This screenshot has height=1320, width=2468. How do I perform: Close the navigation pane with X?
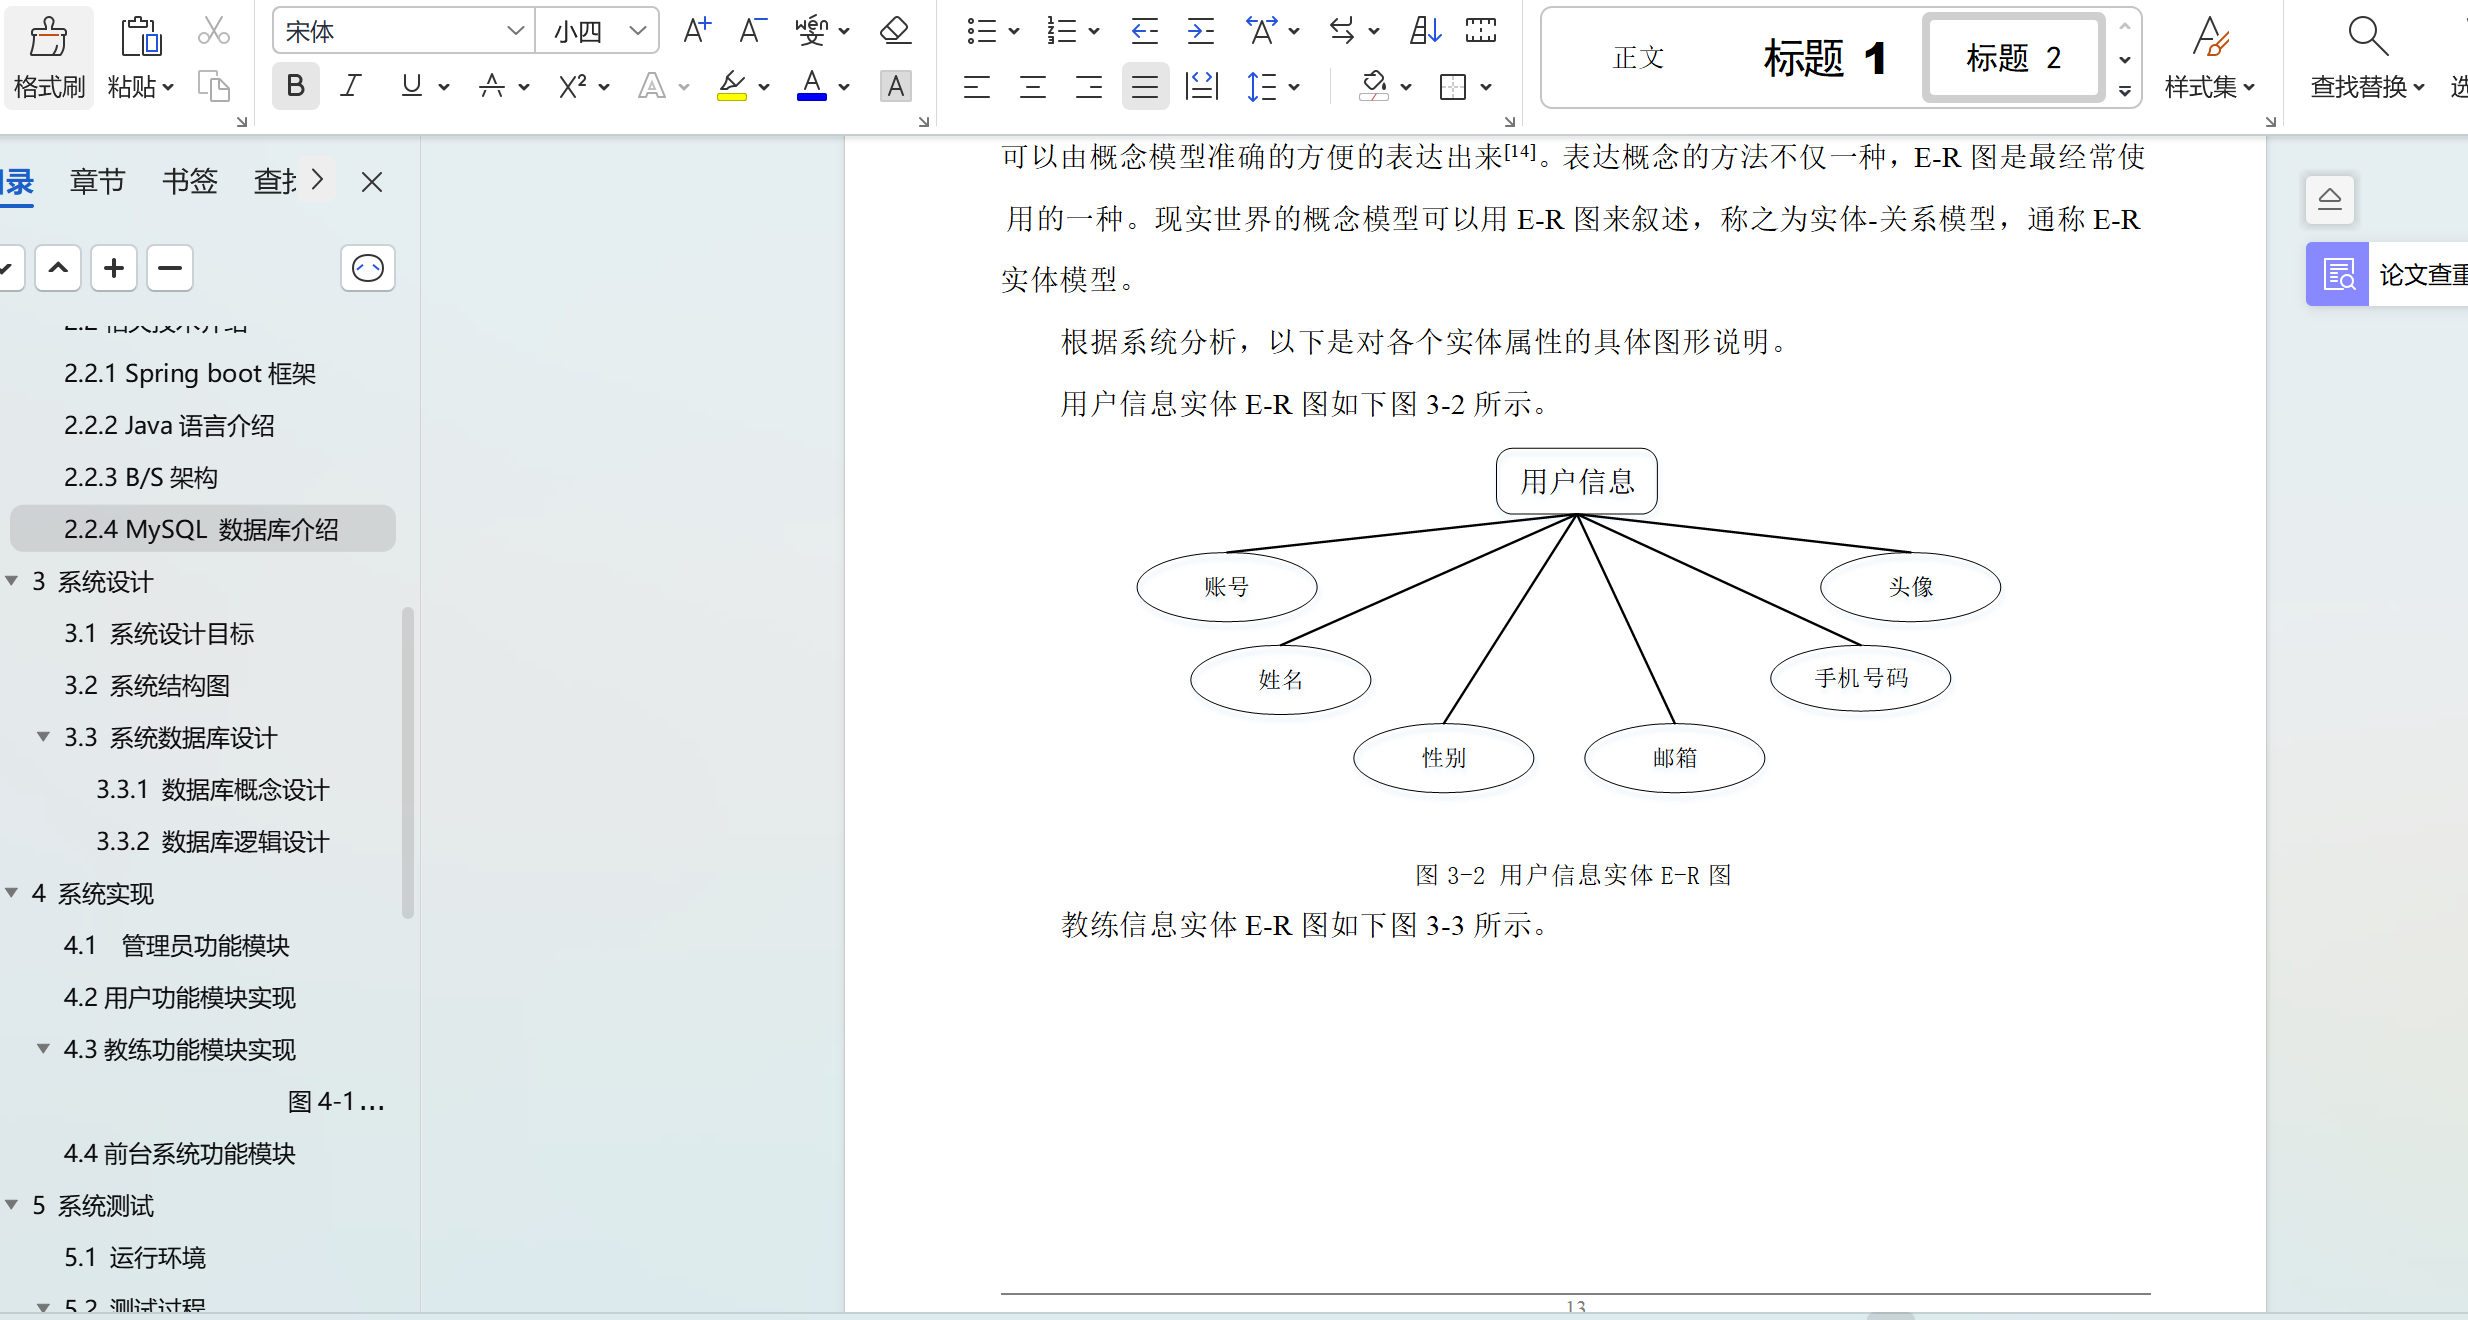point(372,182)
